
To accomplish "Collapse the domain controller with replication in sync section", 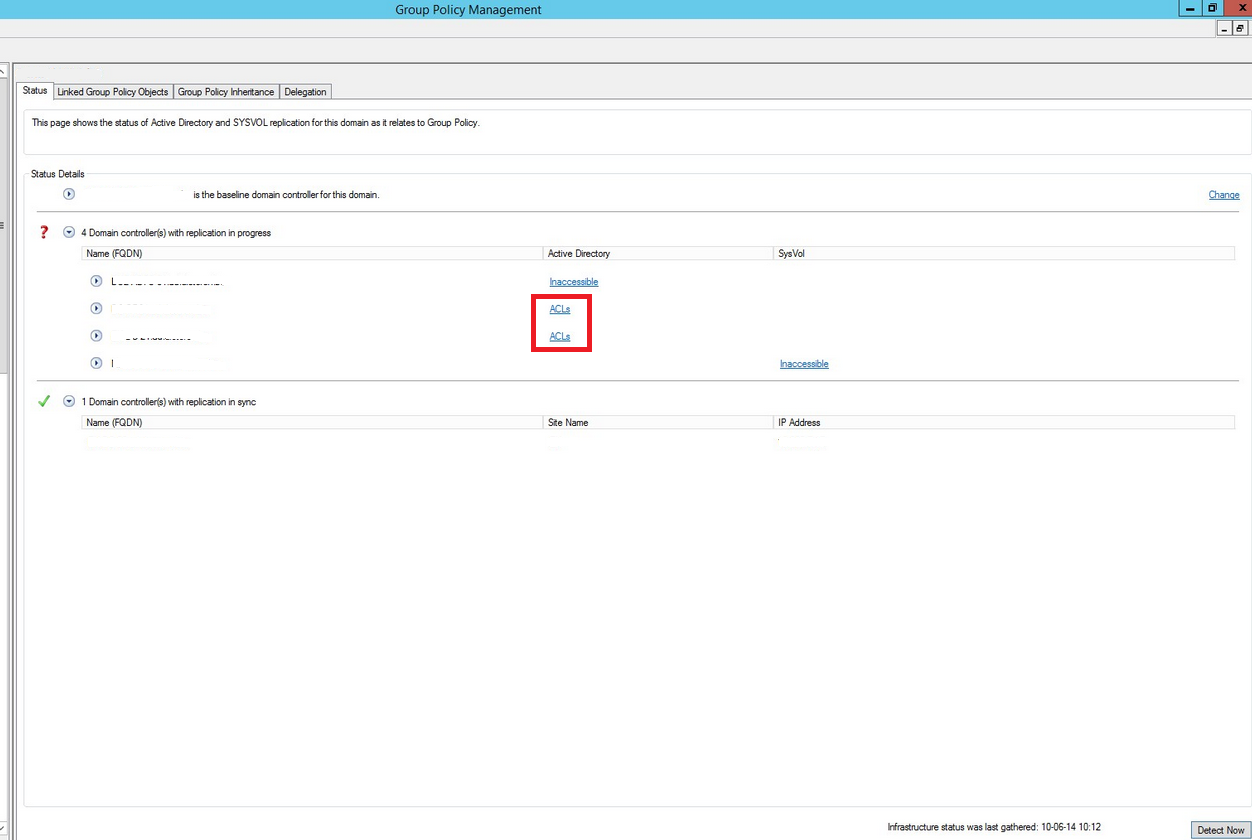I will (68, 400).
